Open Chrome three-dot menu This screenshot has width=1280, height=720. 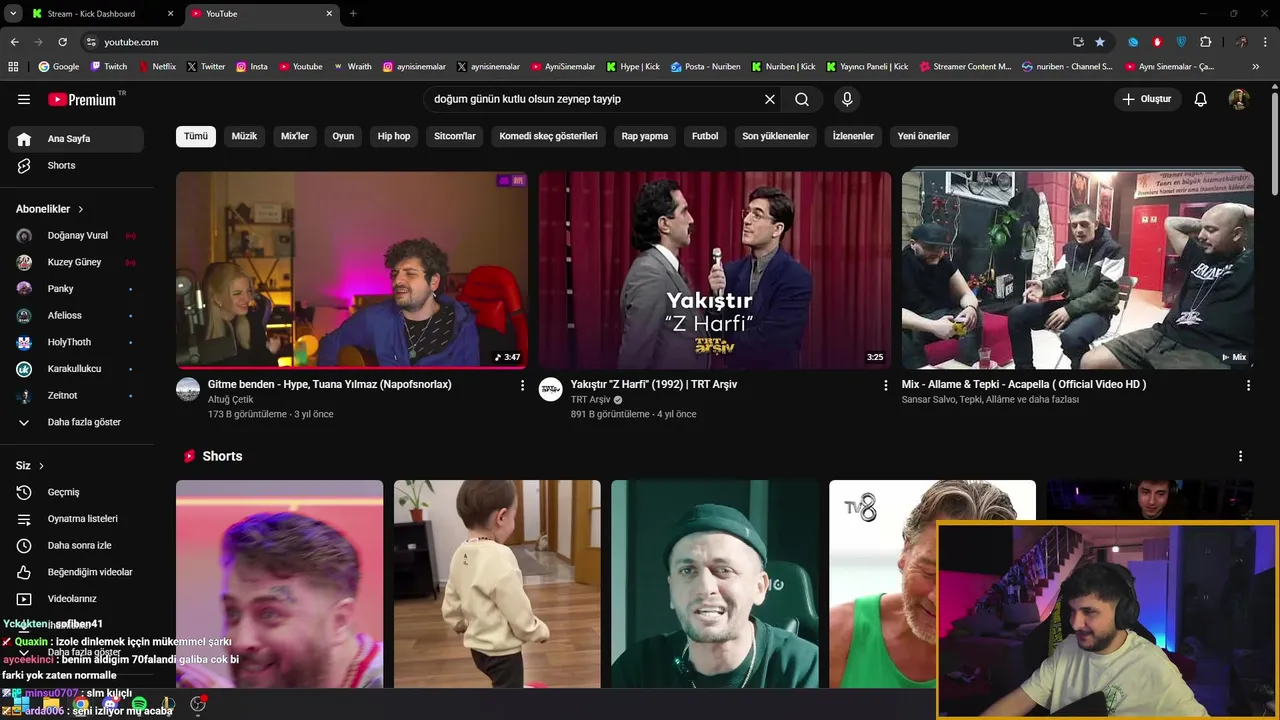click(x=1266, y=42)
